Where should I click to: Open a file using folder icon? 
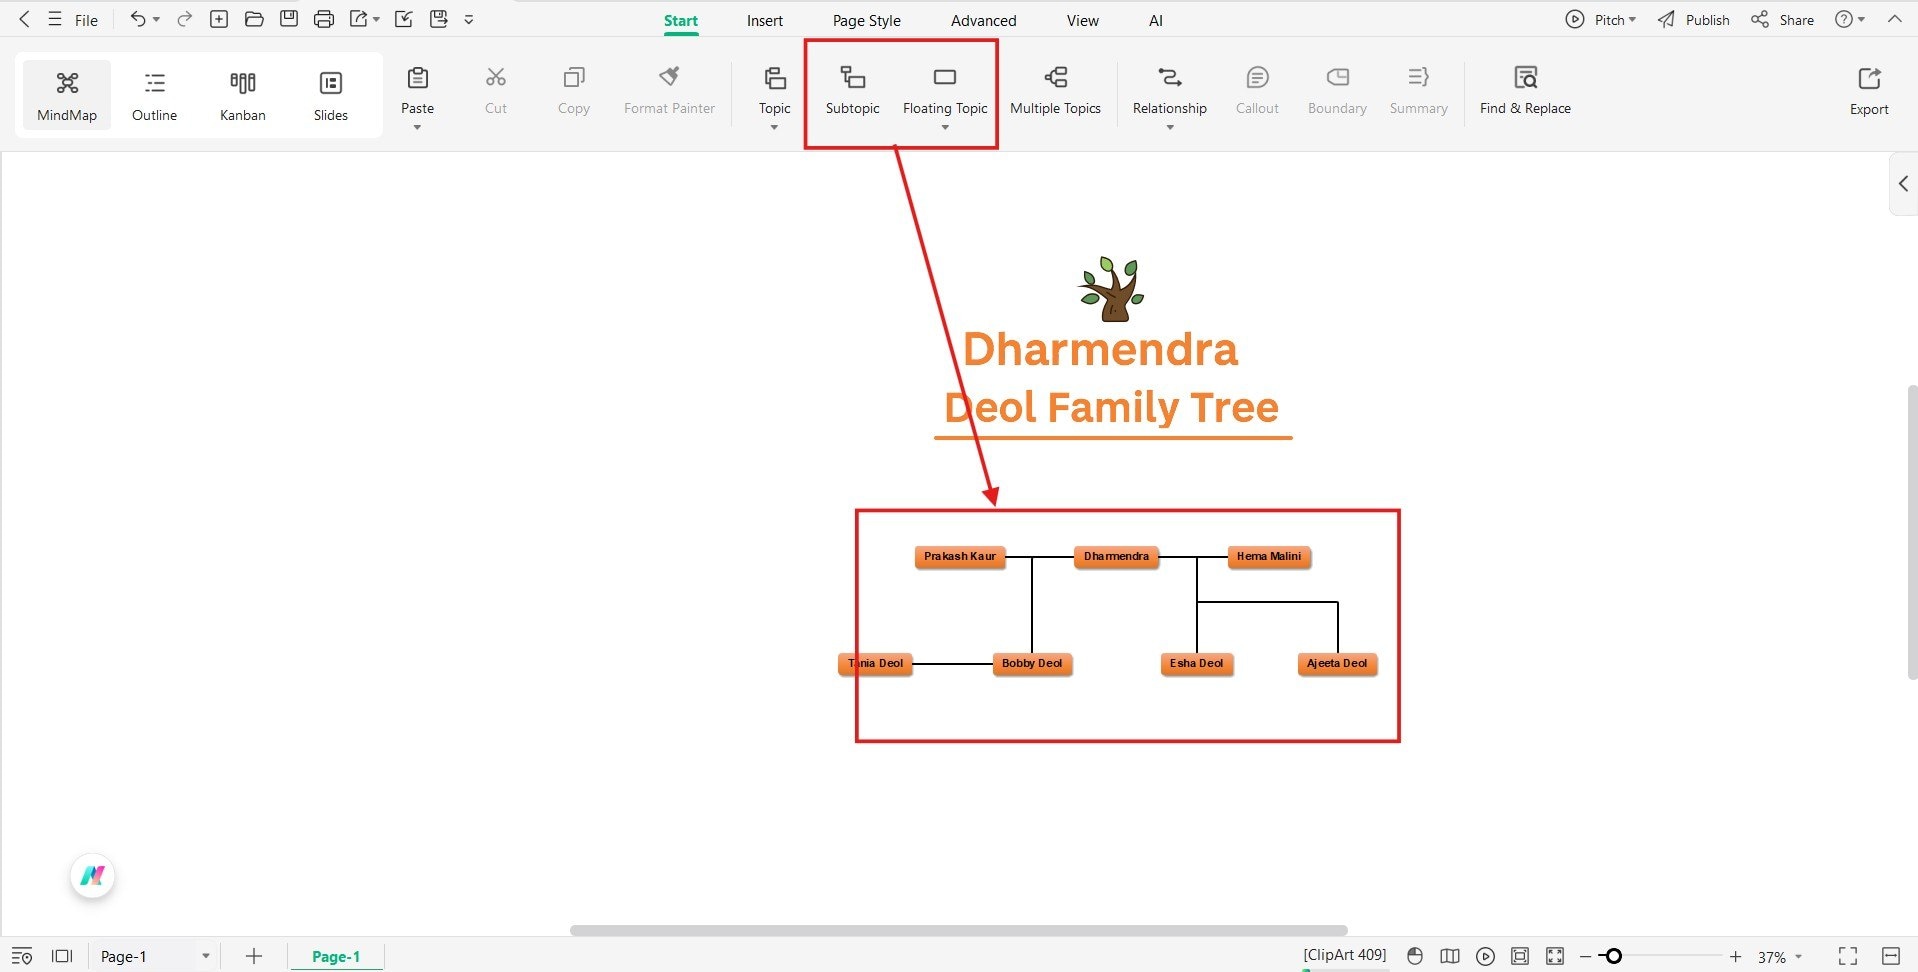(x=254, y=19)
